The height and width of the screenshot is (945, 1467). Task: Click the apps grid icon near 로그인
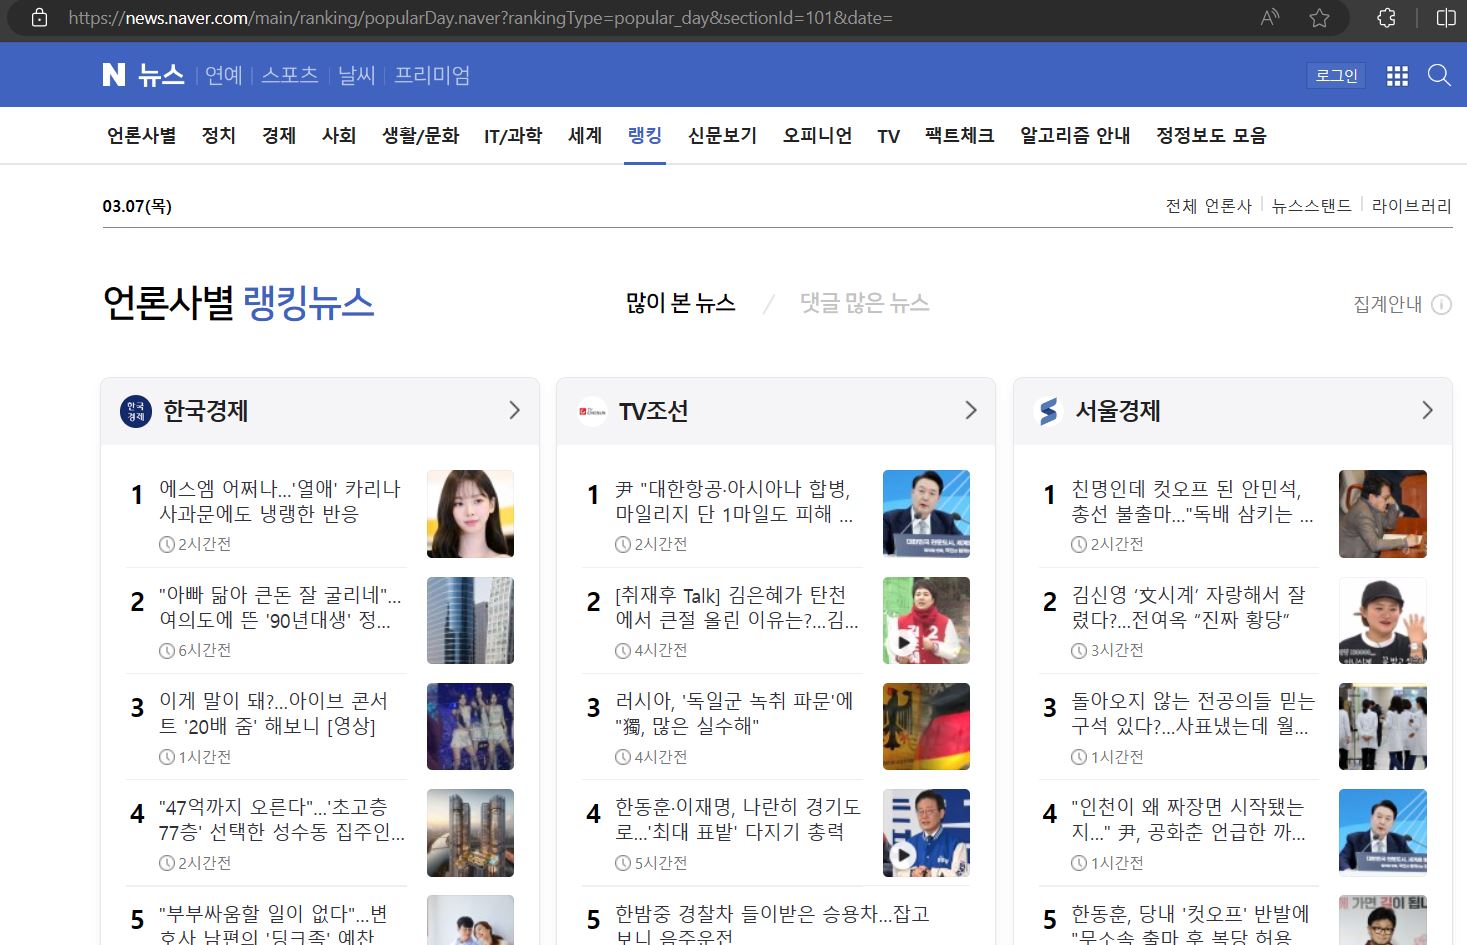click(1396, 75)
